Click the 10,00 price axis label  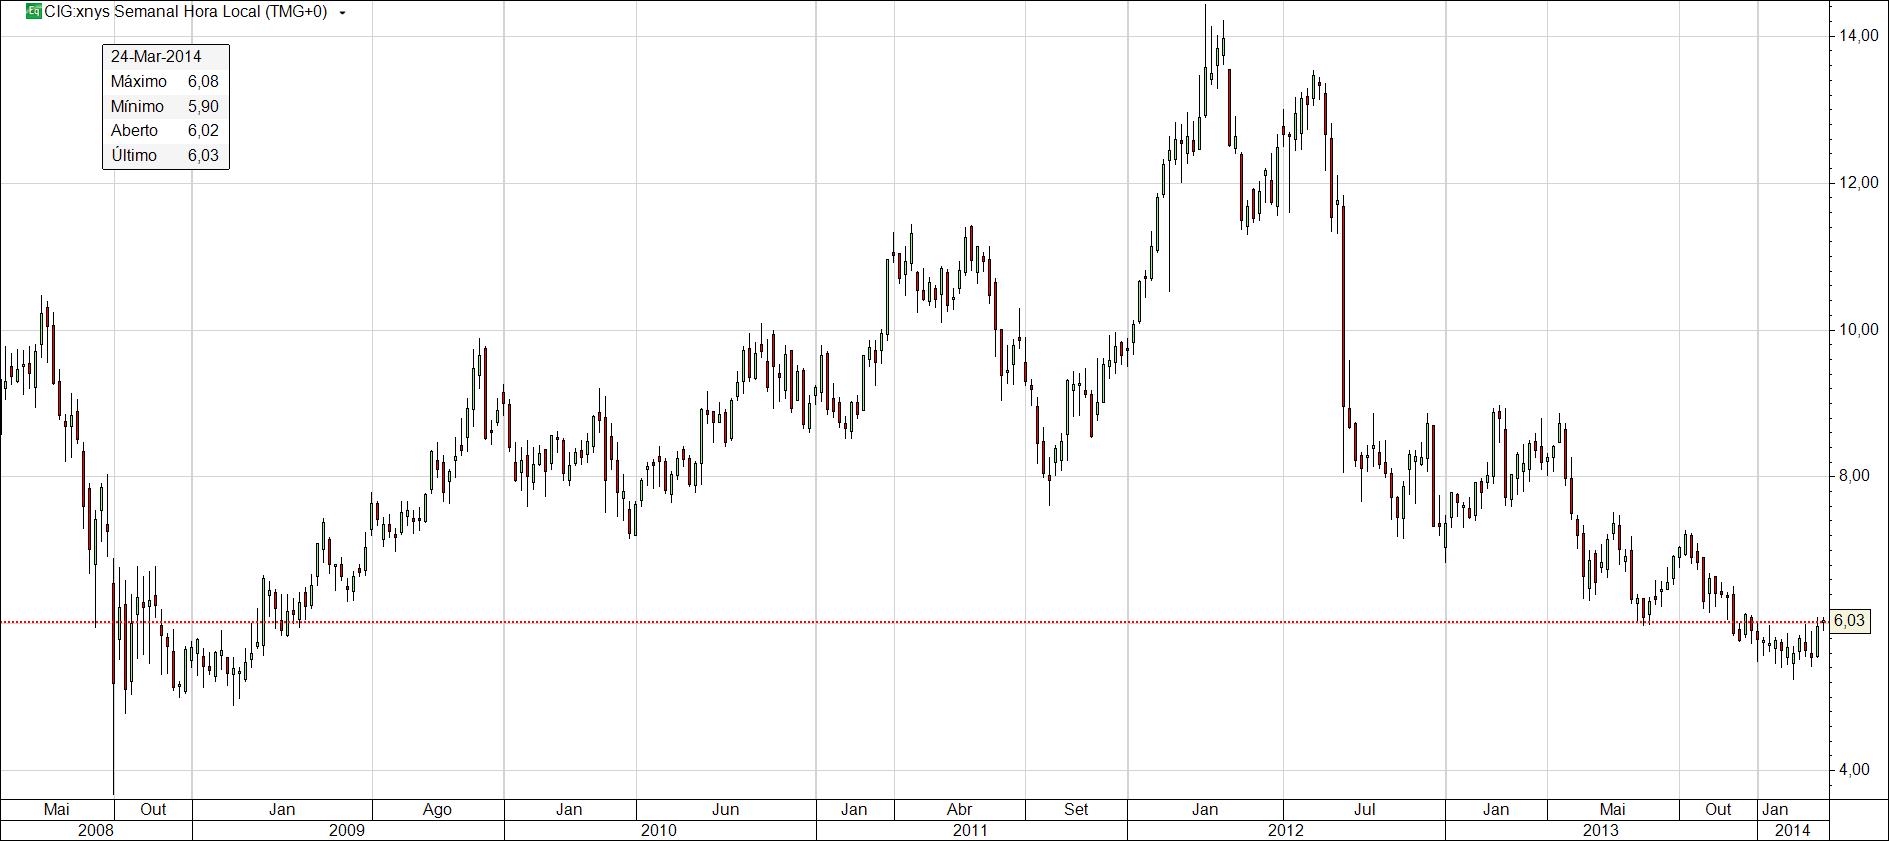[1859, 330]
